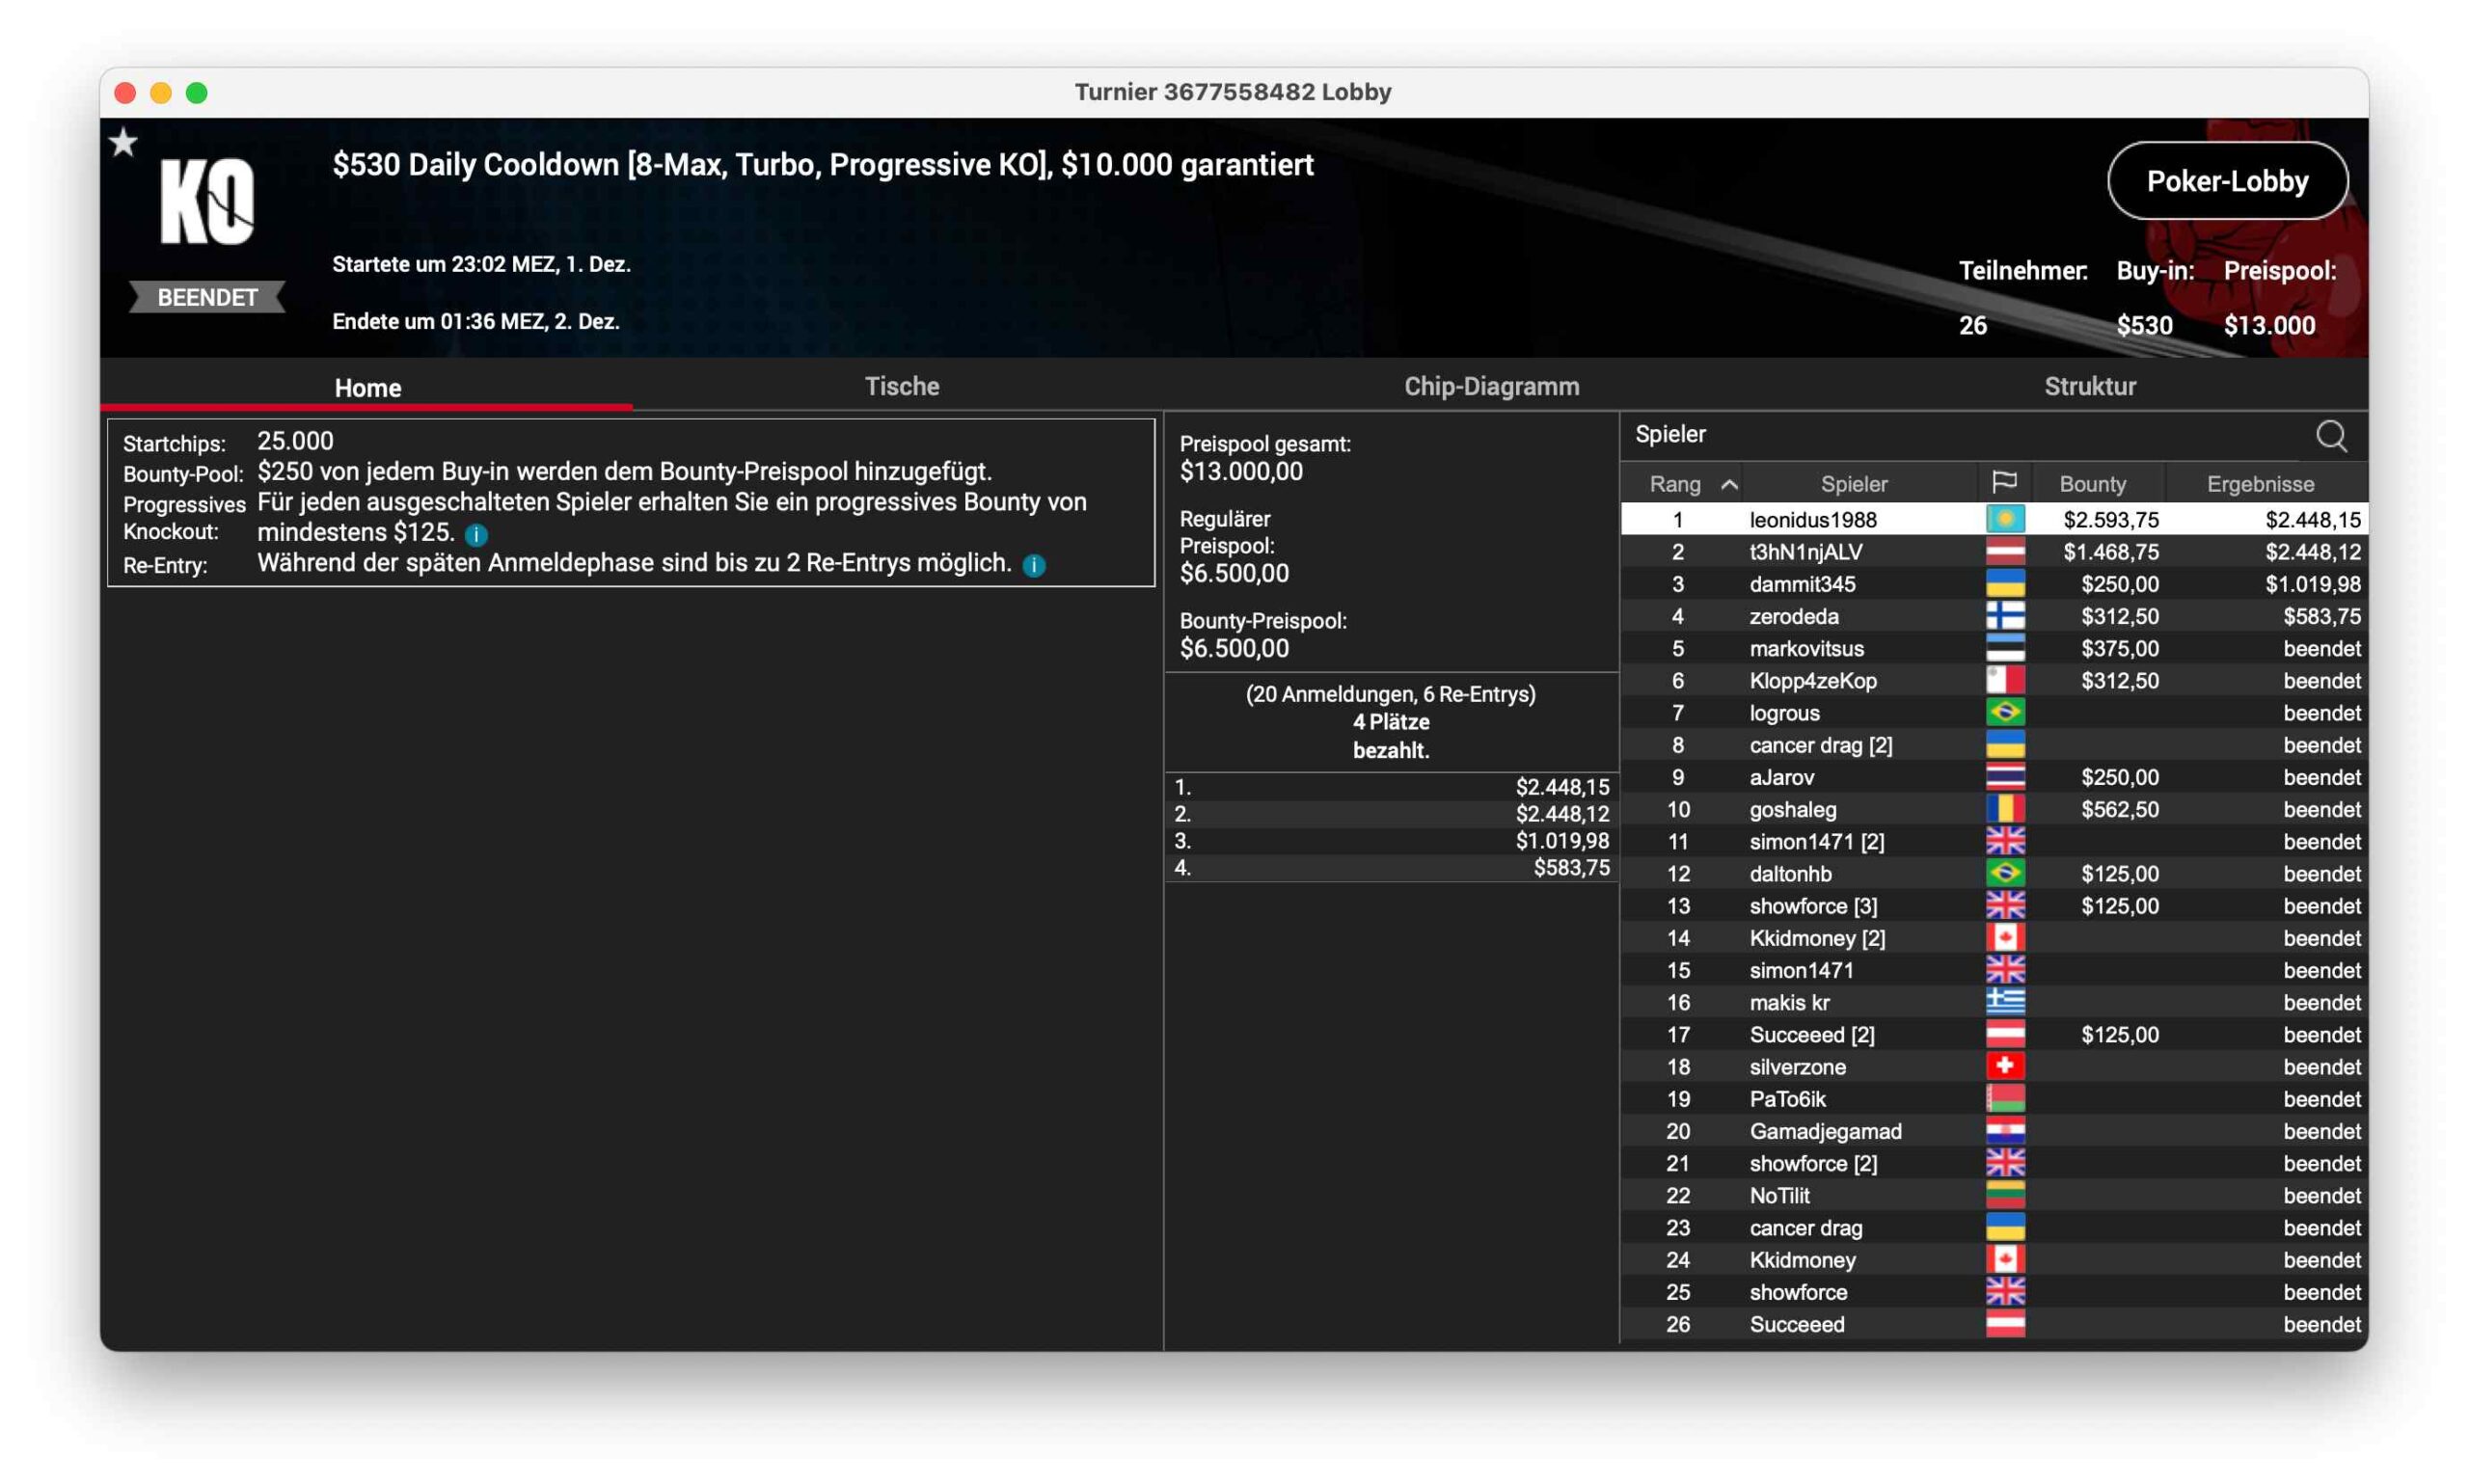
Task: Select player t3hN1njALV in the list
Action: [1805, 551]
